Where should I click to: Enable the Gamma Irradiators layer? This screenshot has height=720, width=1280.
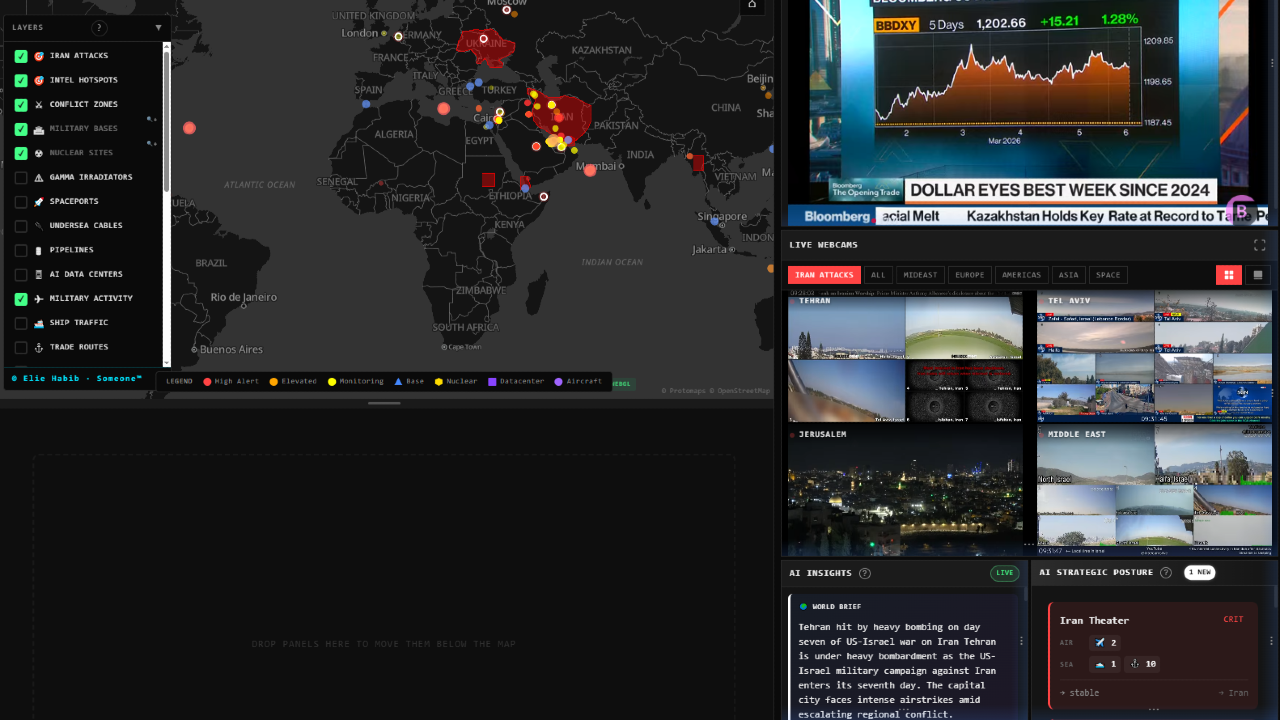pos(20,177)
